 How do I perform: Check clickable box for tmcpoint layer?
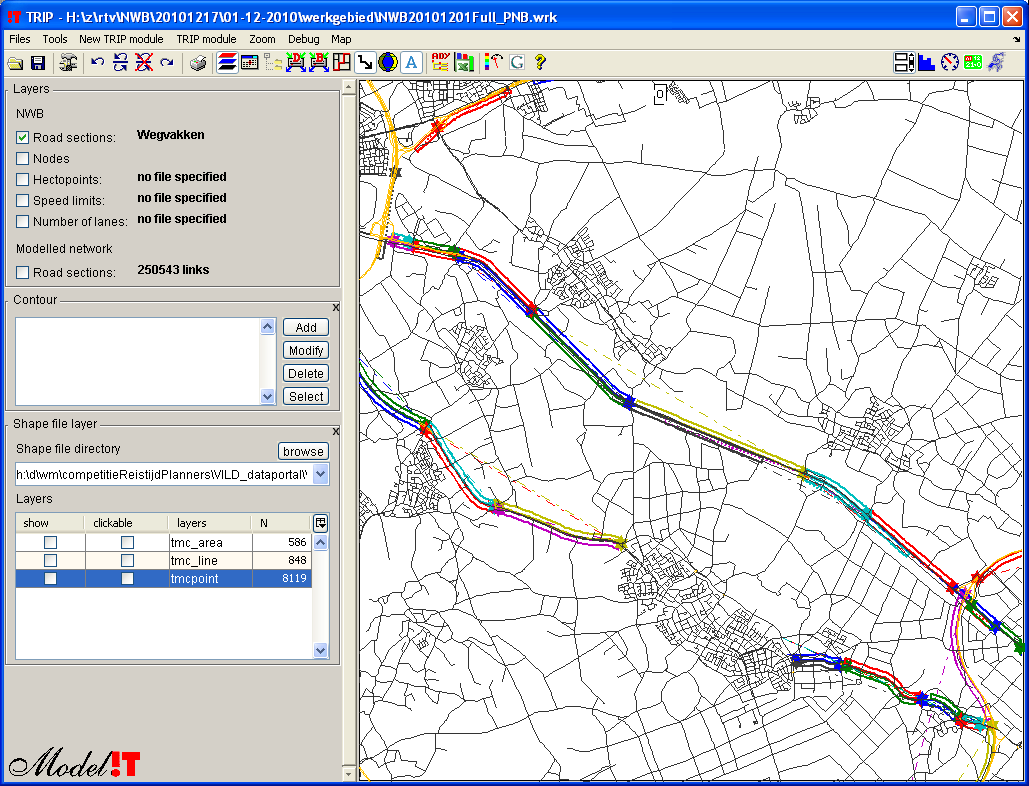tap(127, 579)
